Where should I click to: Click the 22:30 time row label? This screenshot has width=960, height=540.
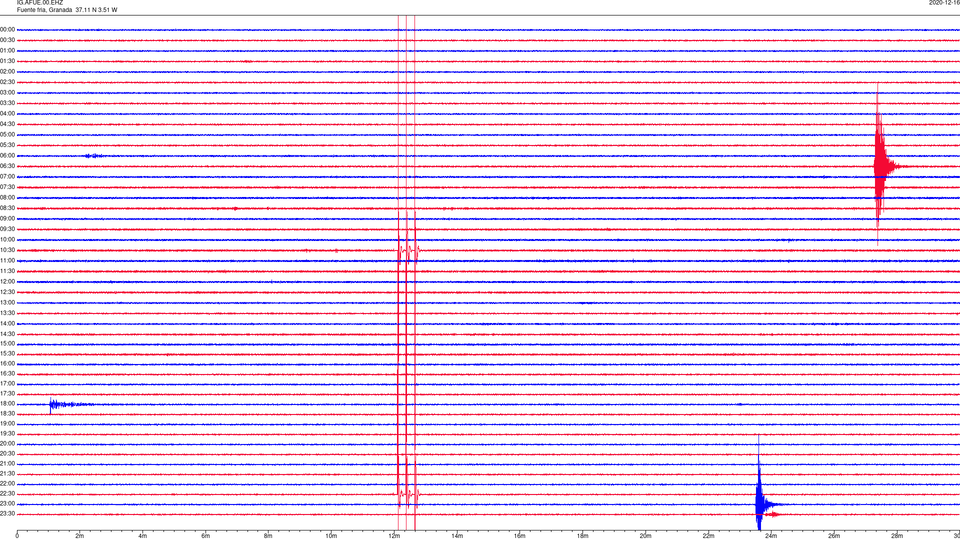(x=7, y=493)
